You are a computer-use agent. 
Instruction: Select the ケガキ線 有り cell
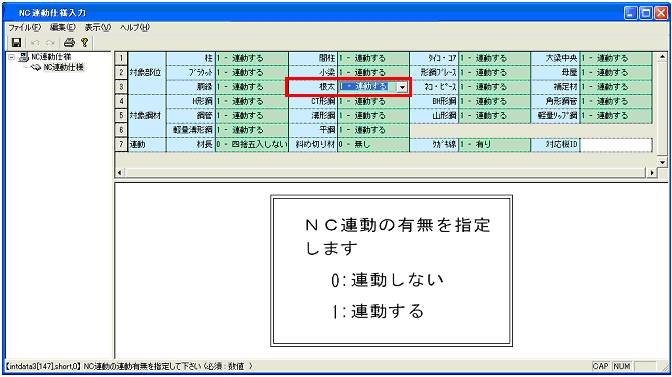click(495, 144)
